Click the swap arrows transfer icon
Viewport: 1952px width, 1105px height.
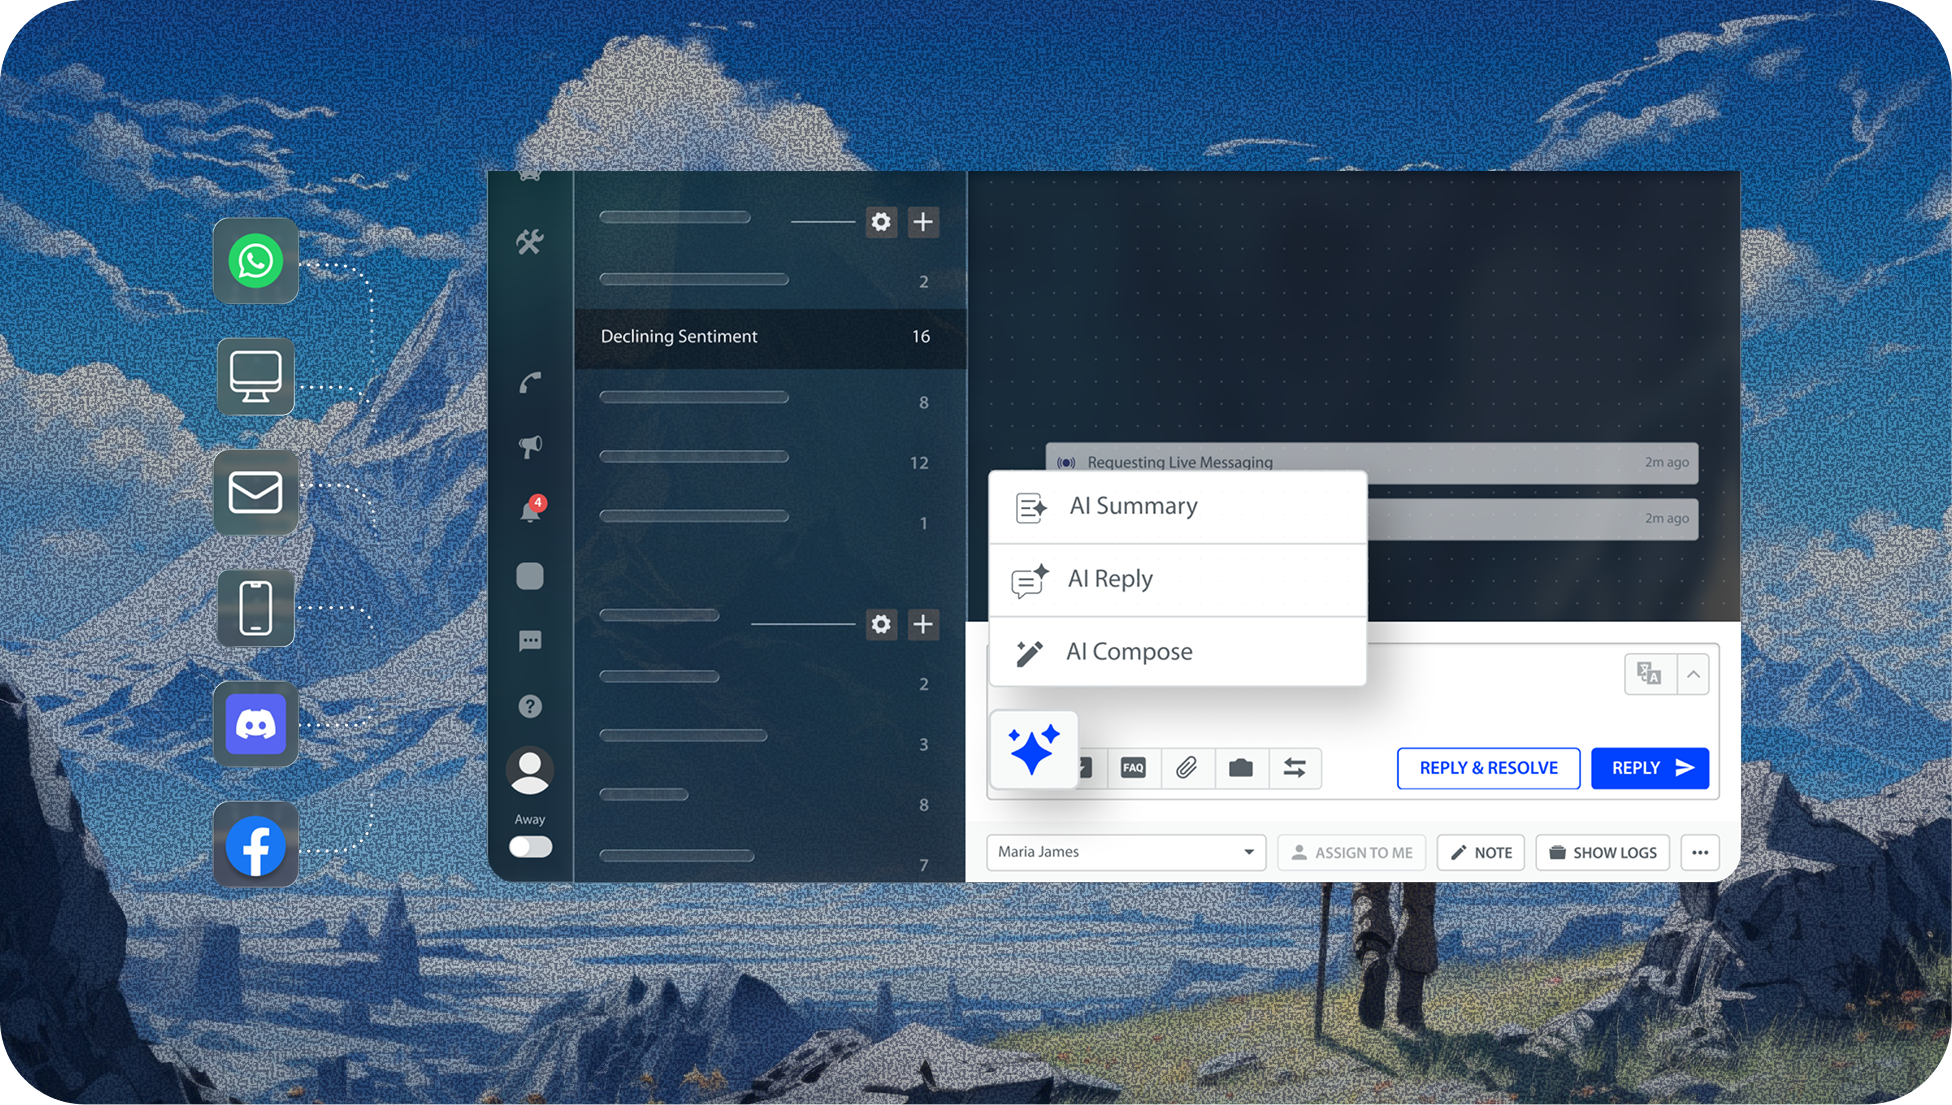click(1295, 768)
